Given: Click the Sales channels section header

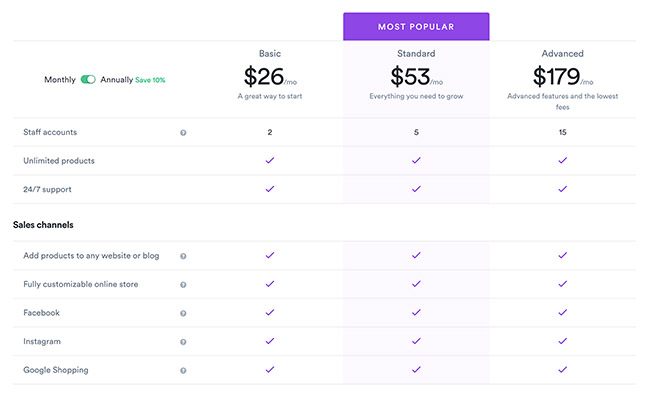Looking at the screenshot, I should (x=43, y=225).
